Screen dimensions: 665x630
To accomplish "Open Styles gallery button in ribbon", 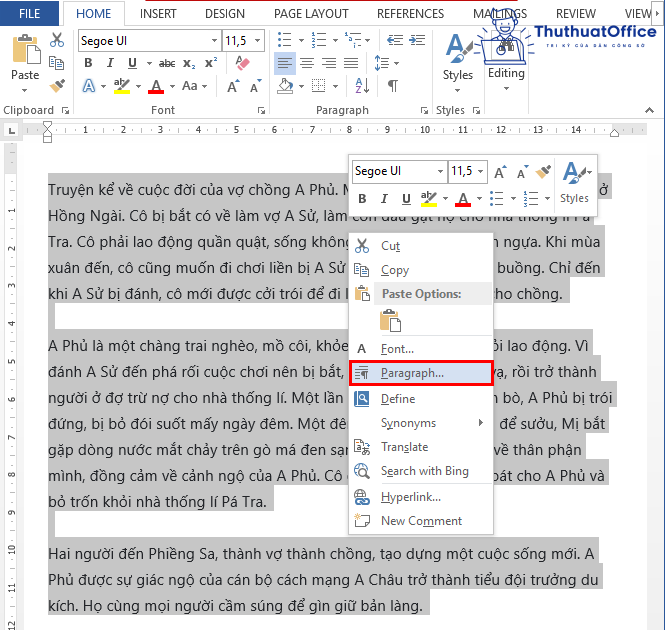I will [458, 63].
